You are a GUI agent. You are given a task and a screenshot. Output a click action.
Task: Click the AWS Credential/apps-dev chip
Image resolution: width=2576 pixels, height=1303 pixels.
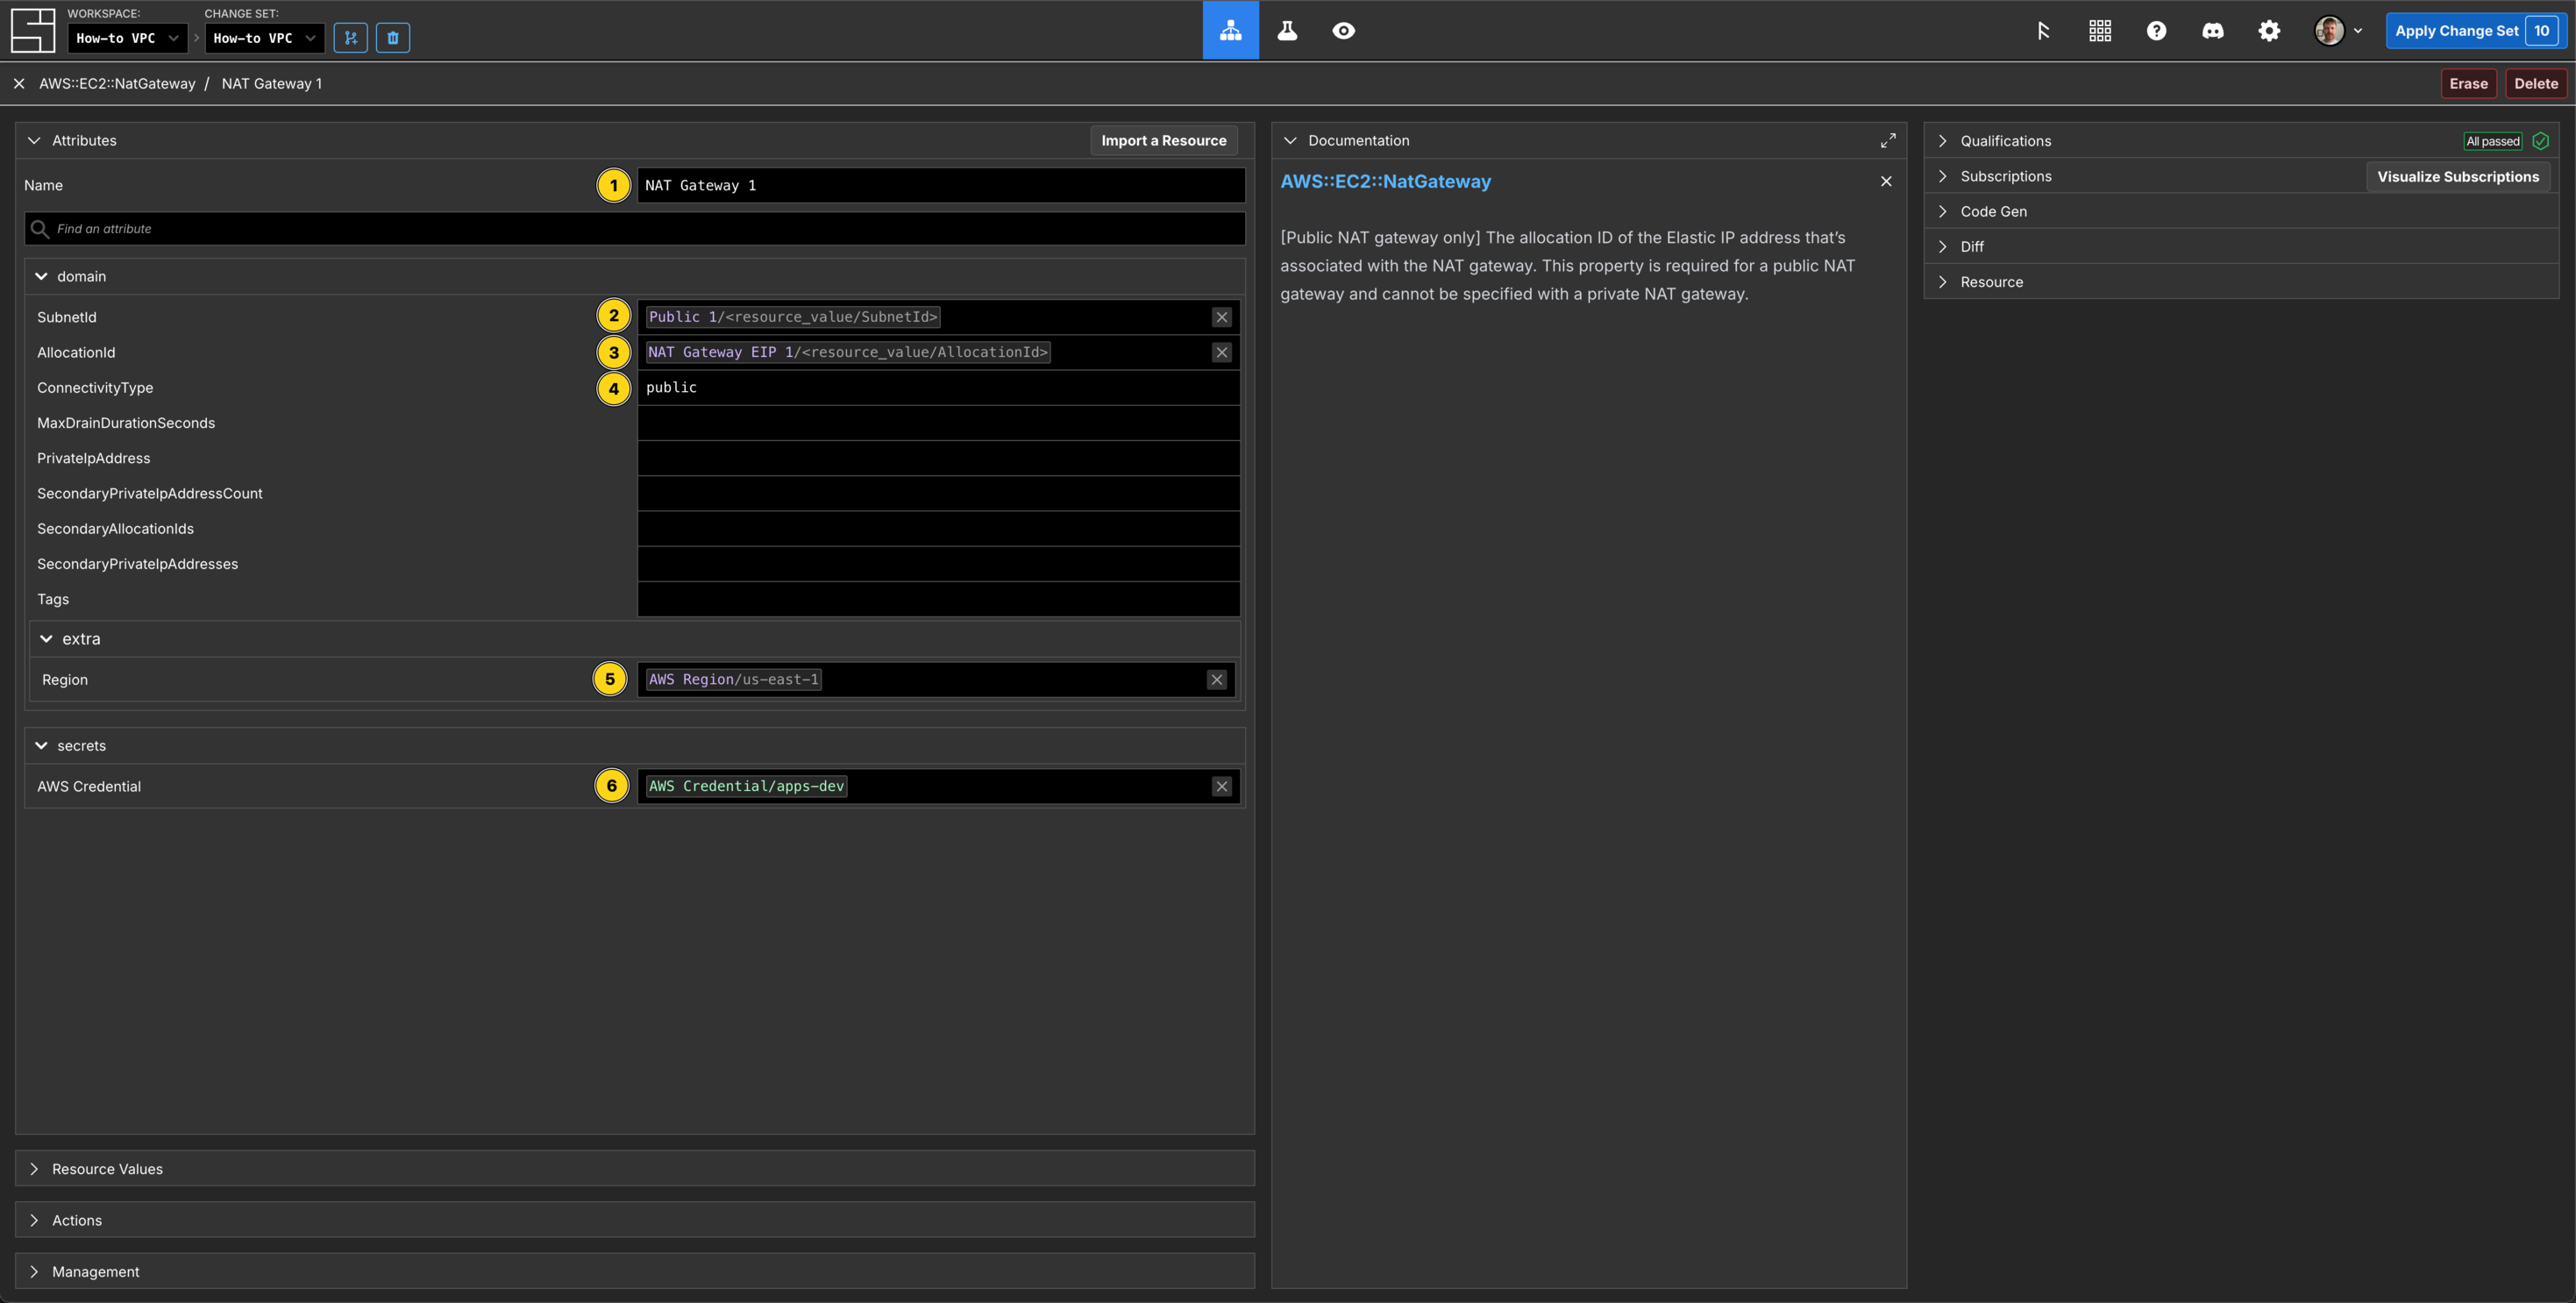point(746,786)
